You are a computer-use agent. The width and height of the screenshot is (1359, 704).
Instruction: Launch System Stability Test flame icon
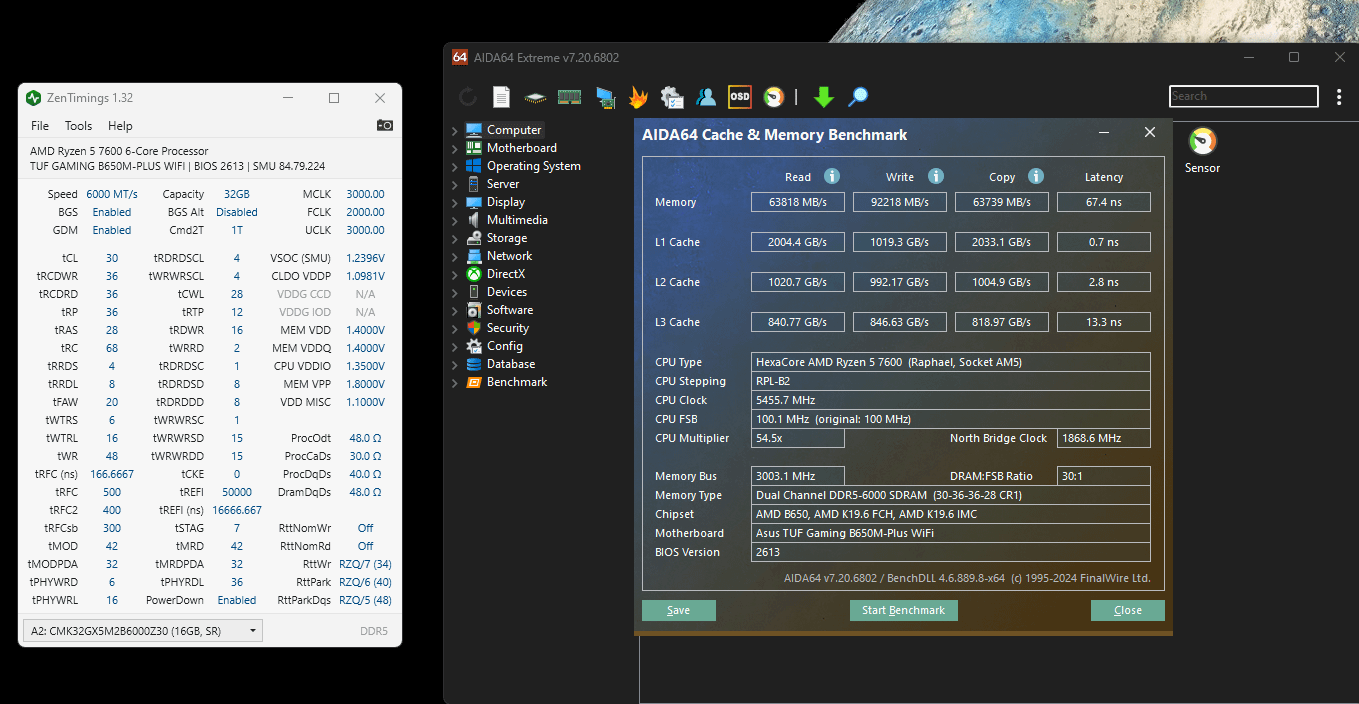pyautogui.click(x=638, y=97)
